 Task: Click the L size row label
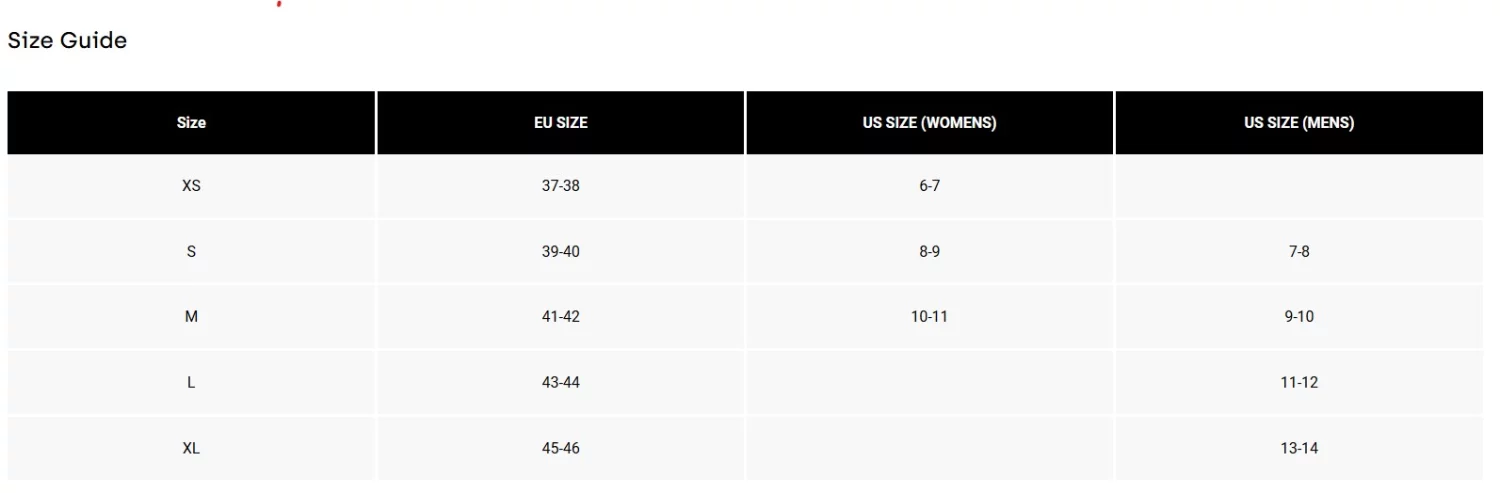point(191,383)
